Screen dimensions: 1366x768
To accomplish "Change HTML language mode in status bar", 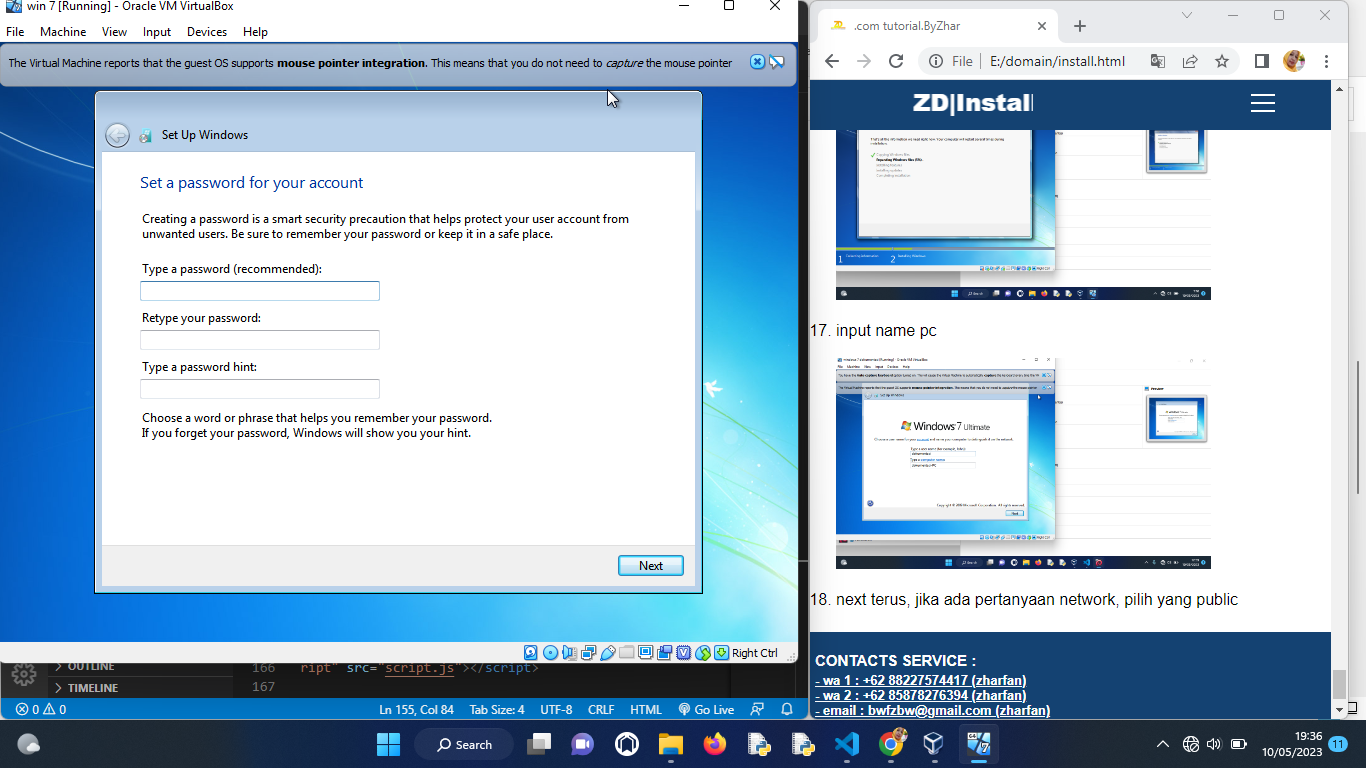I will pos(645,709).
